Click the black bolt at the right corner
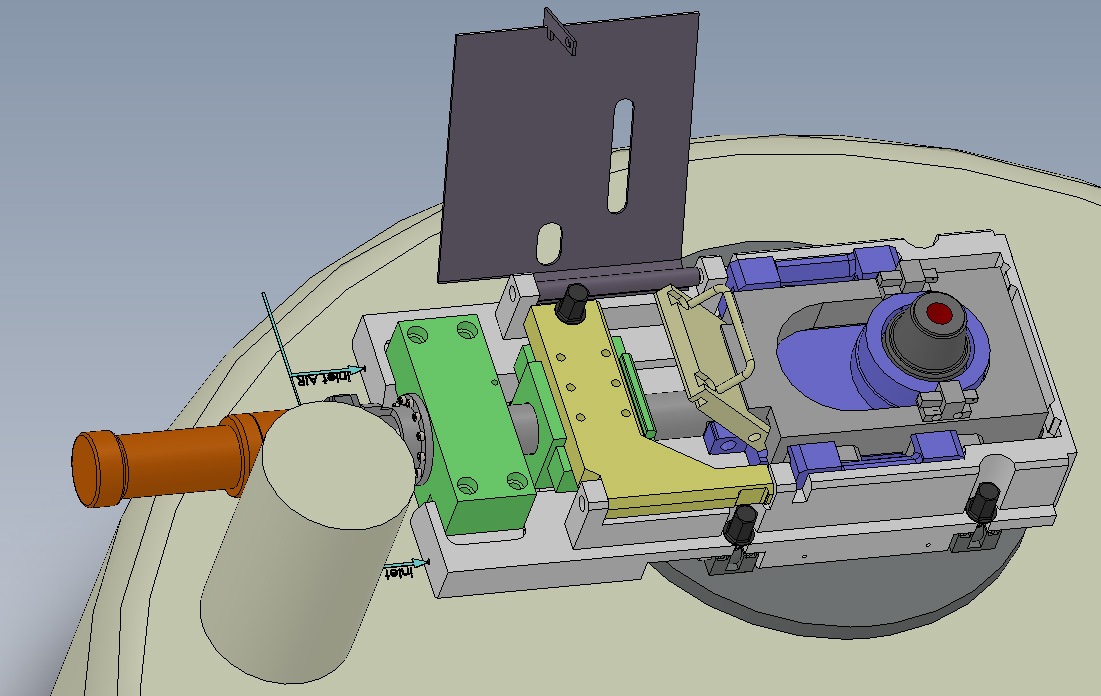The height and width of the screenshot is (696, 1101). tap(983, 503)
